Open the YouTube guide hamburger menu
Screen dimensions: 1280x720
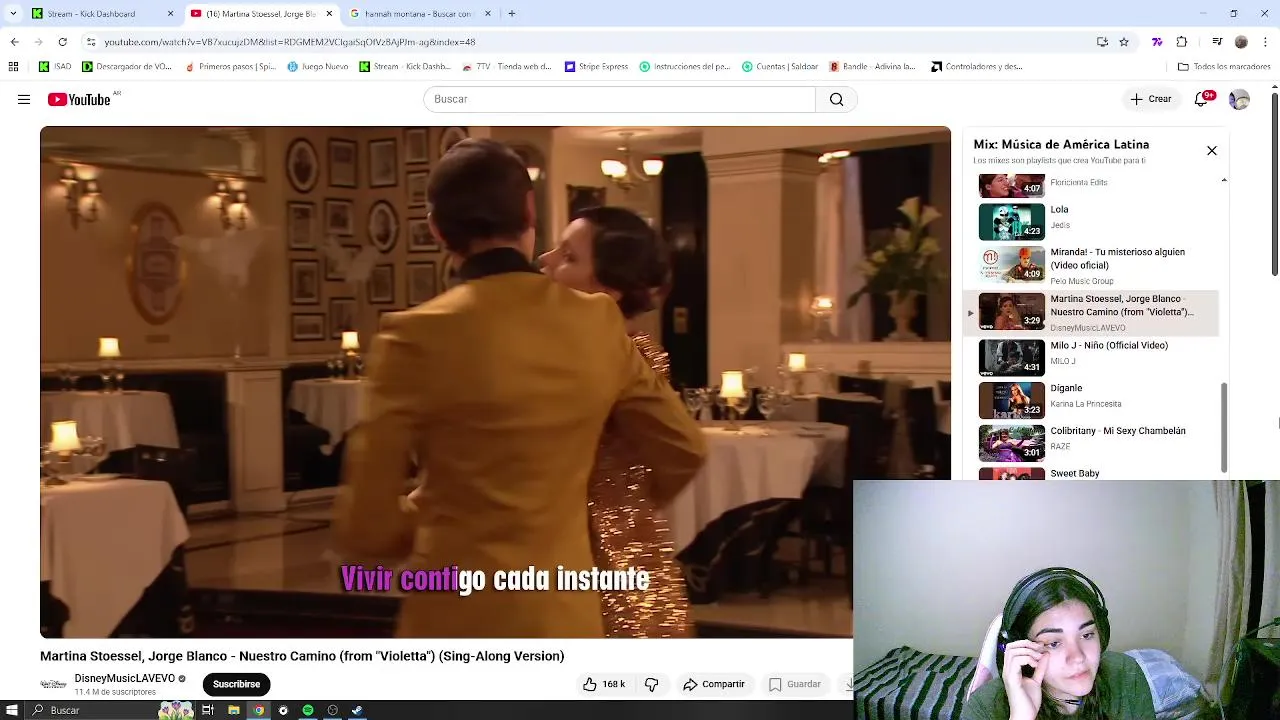(x=24, y=99)
